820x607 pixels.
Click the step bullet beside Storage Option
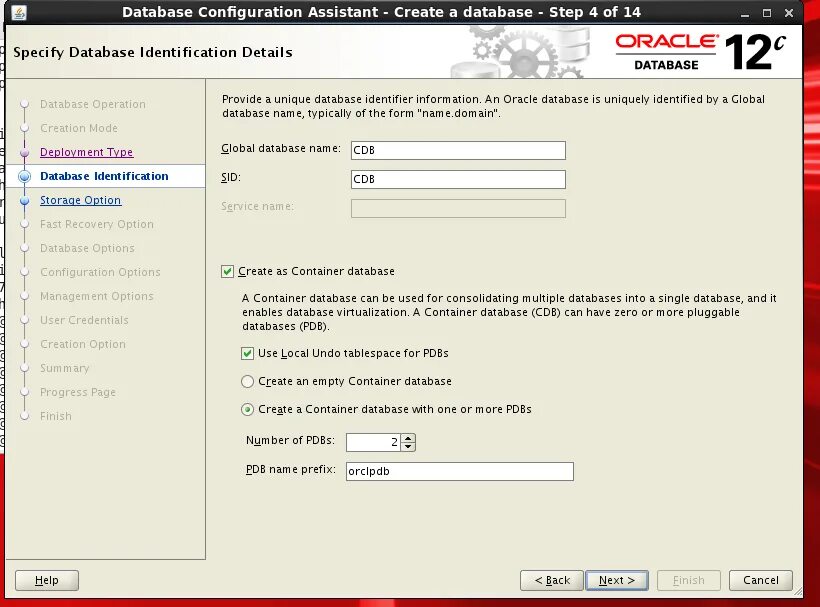tap(24, 200)
